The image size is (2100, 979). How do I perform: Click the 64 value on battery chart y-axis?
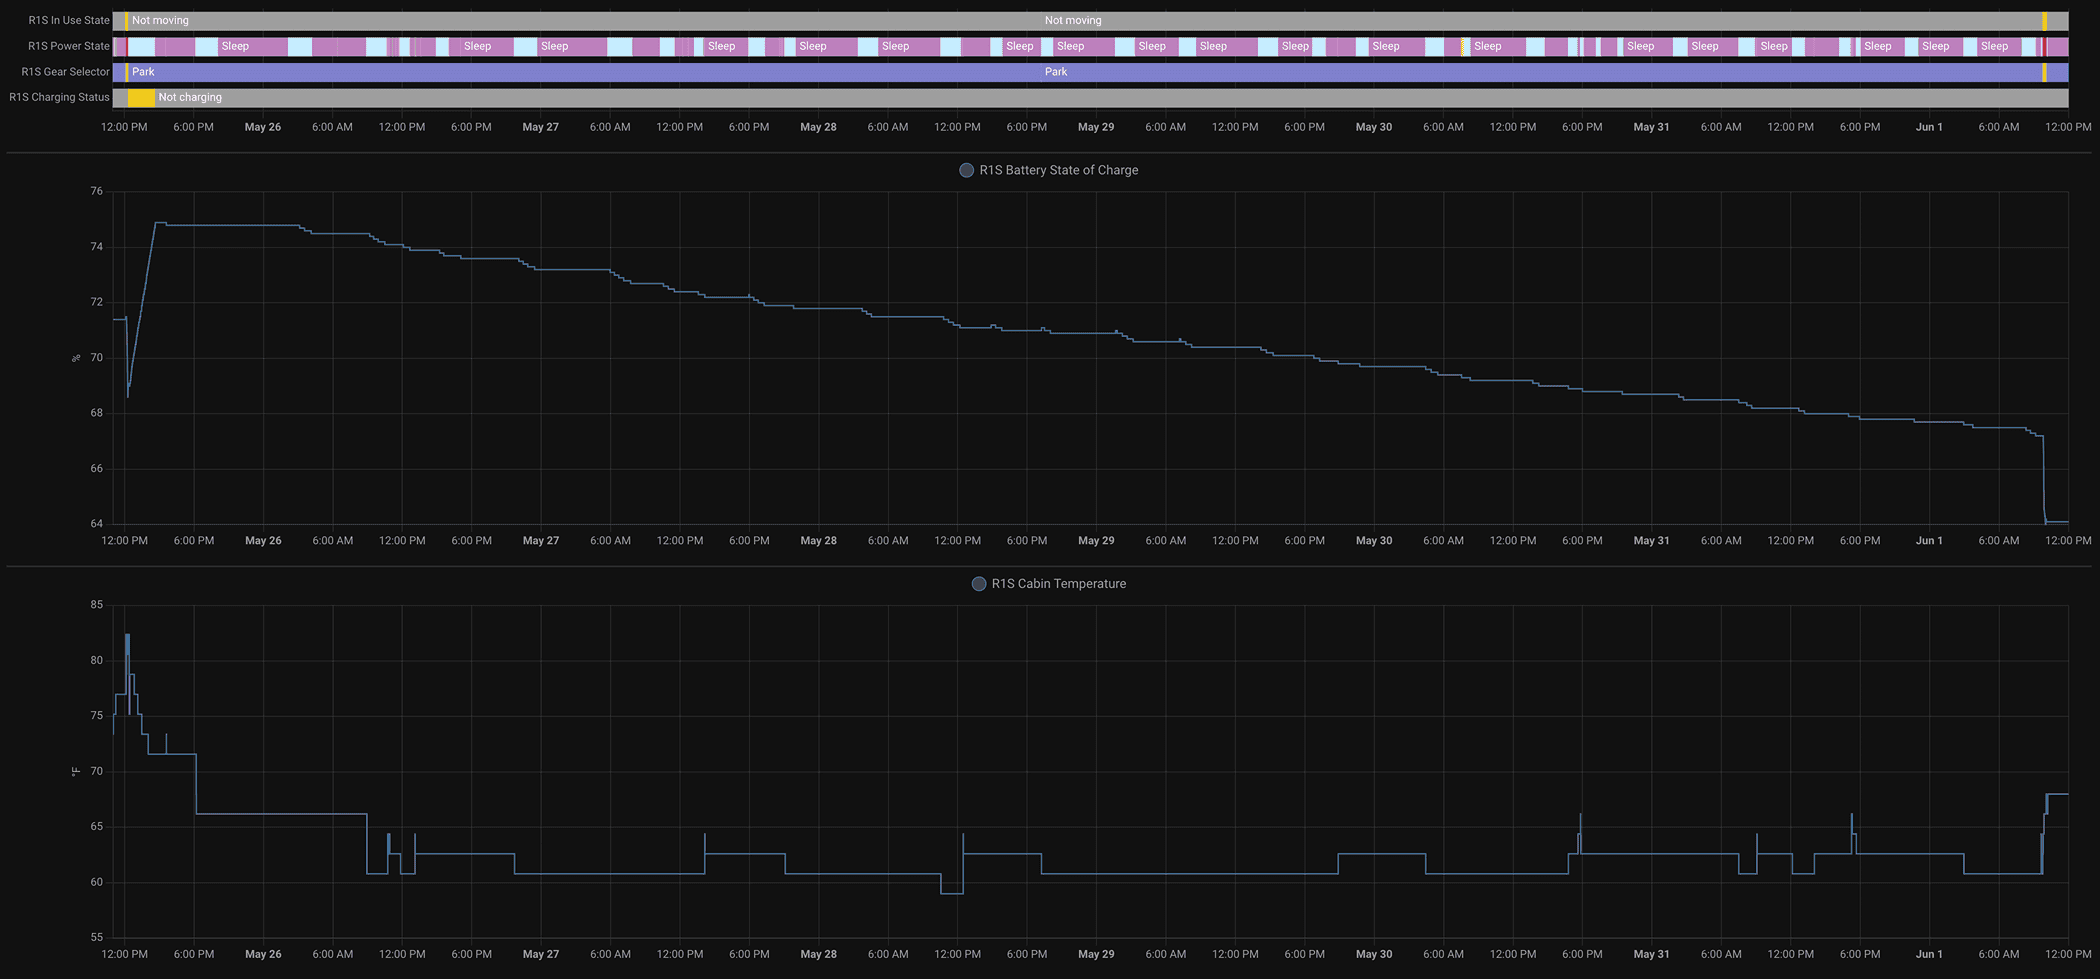tap(96, 524)
